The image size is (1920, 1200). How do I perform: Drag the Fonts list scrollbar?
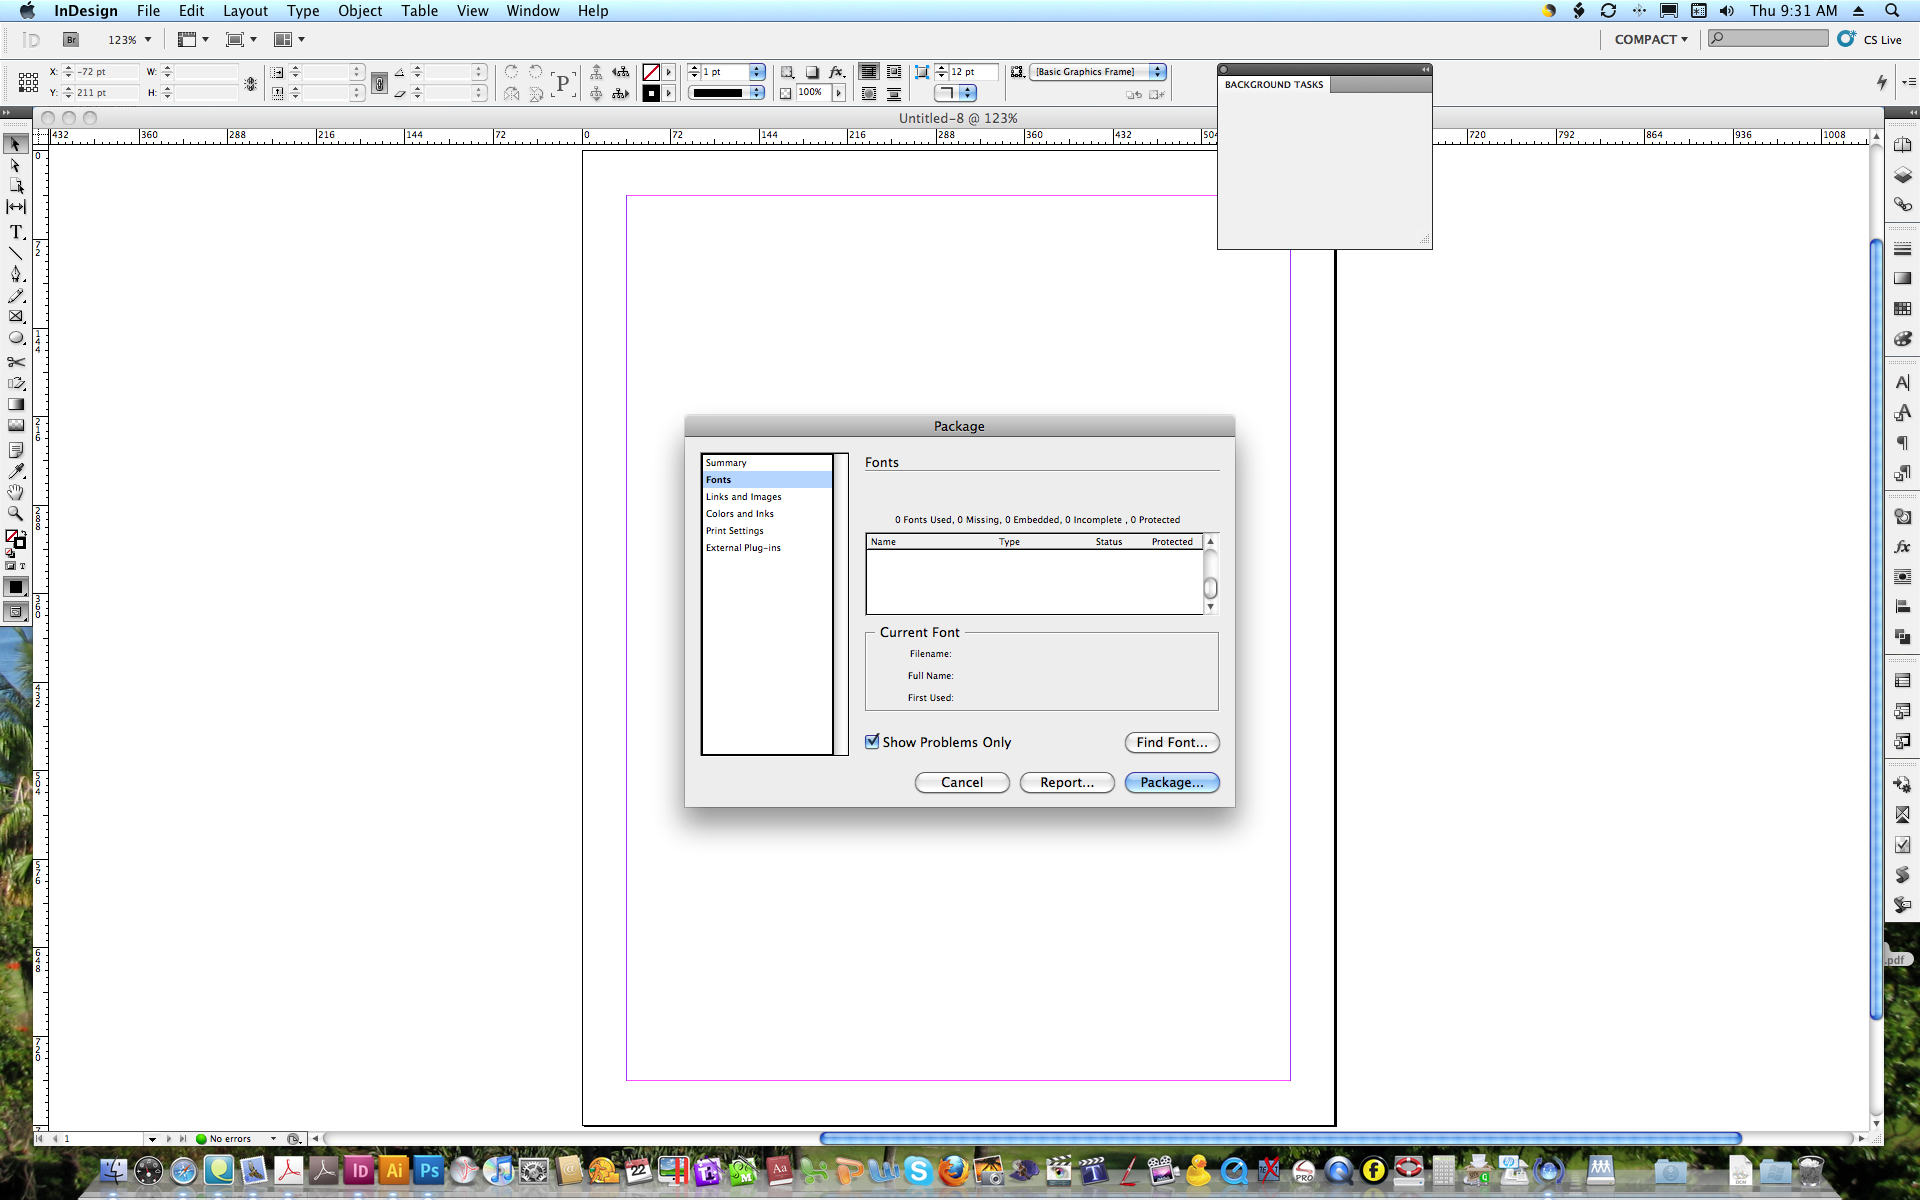(1210, 586)
